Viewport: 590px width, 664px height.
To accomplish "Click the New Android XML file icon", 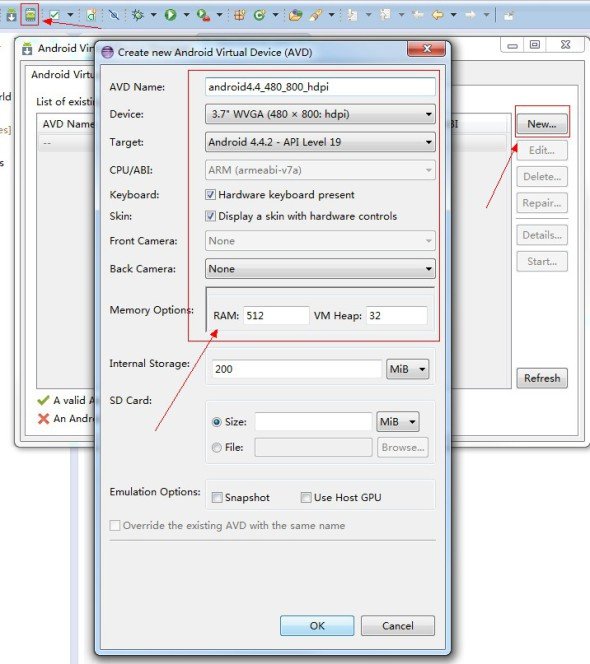I will (91, 15).
